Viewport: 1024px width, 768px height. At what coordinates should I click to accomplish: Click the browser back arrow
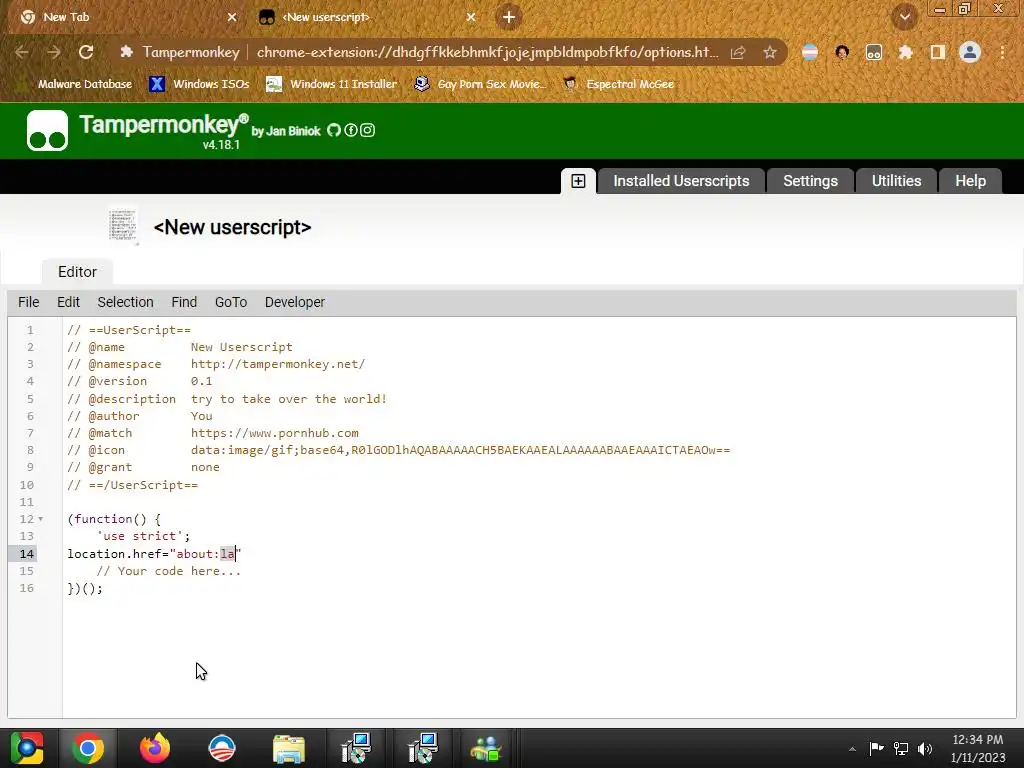coord(22,52)
